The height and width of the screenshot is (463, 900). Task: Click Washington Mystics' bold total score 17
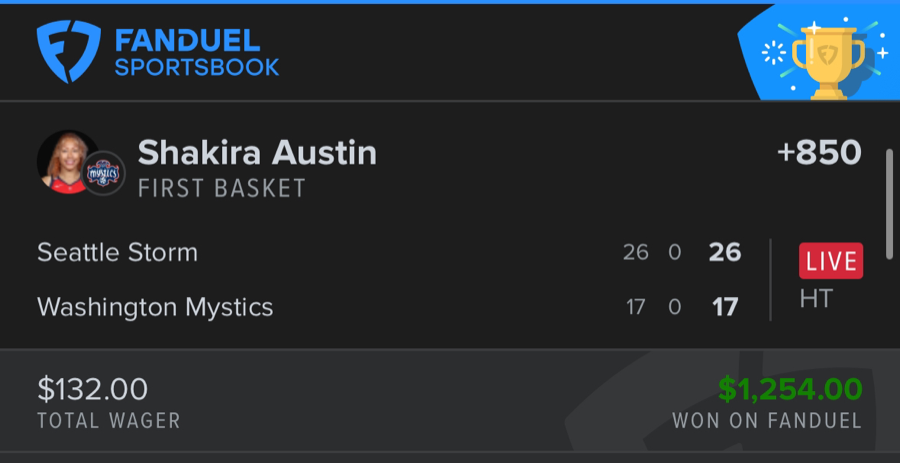tap(724, 306)
